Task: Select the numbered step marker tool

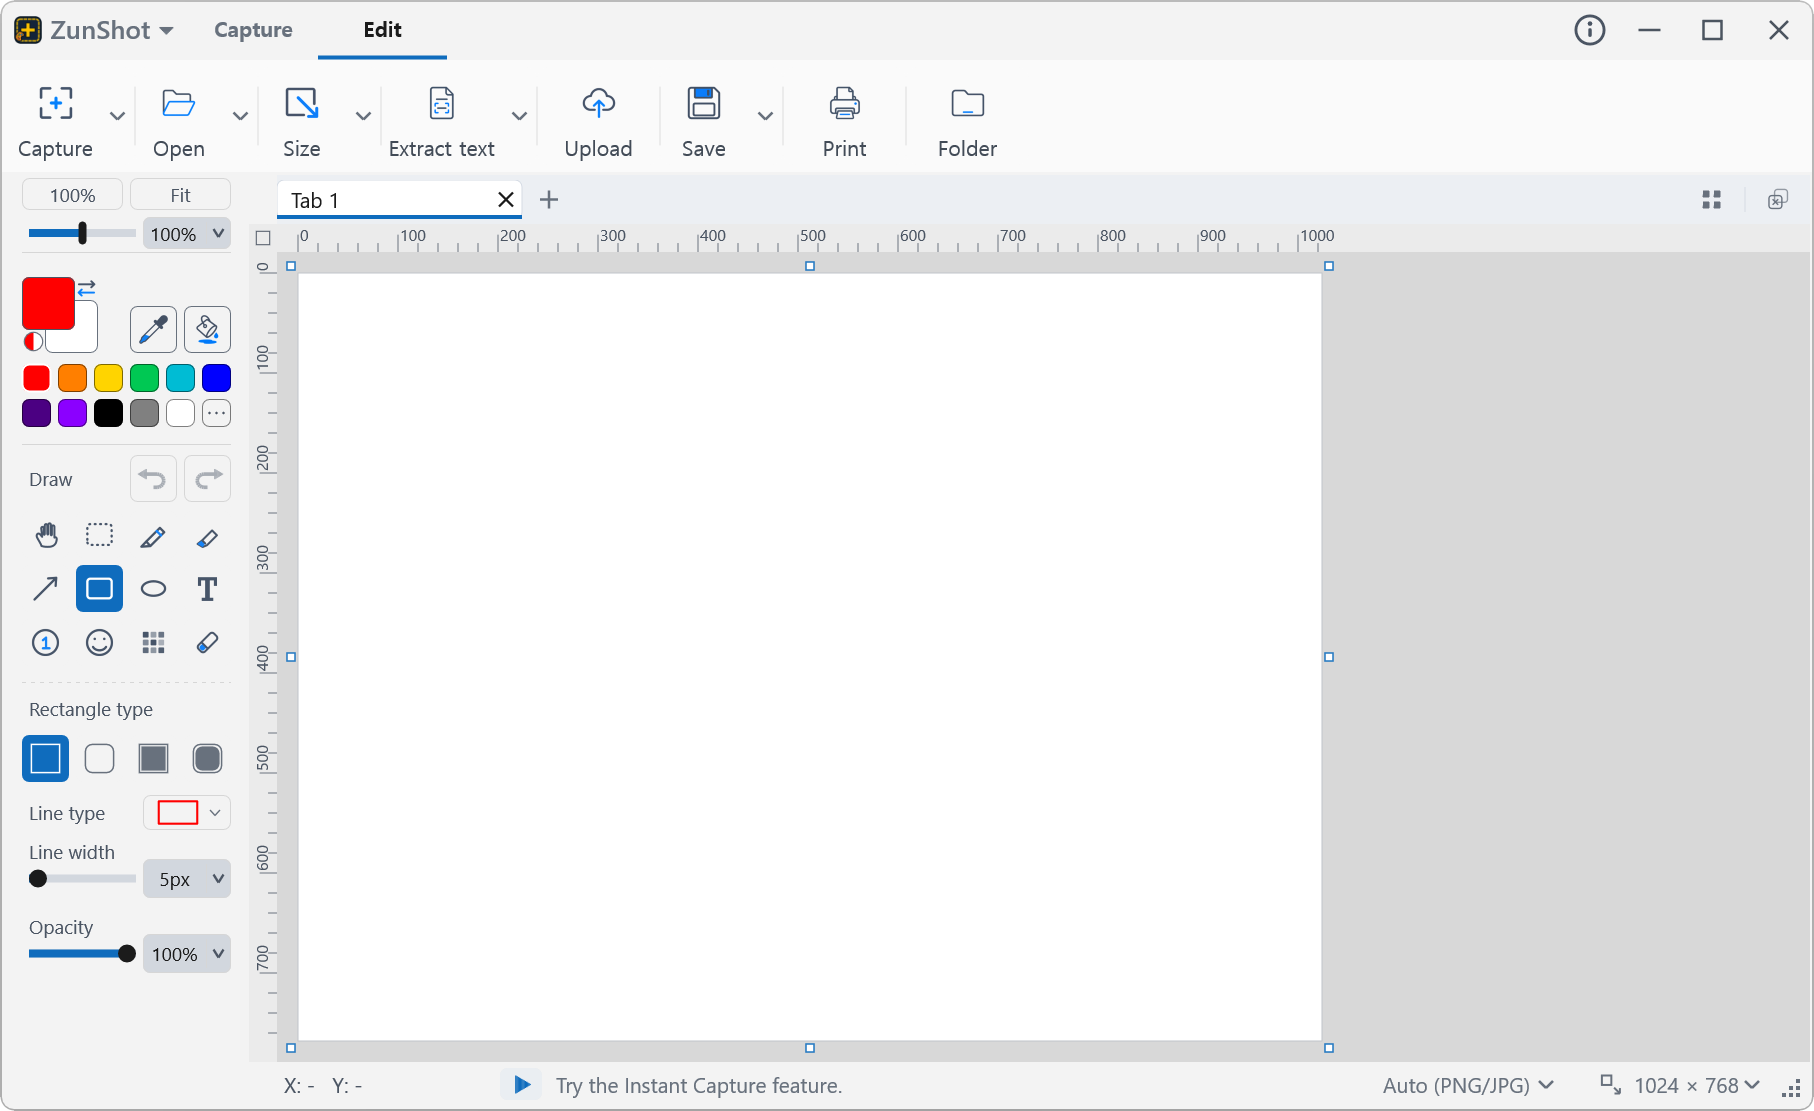Action: pyautogui.click(x=46, y=642)
